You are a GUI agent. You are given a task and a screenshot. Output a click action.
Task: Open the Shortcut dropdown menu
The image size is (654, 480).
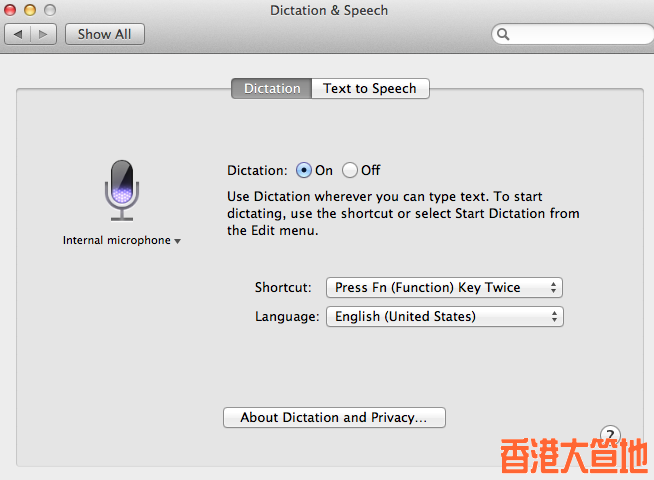click(444, 287)
